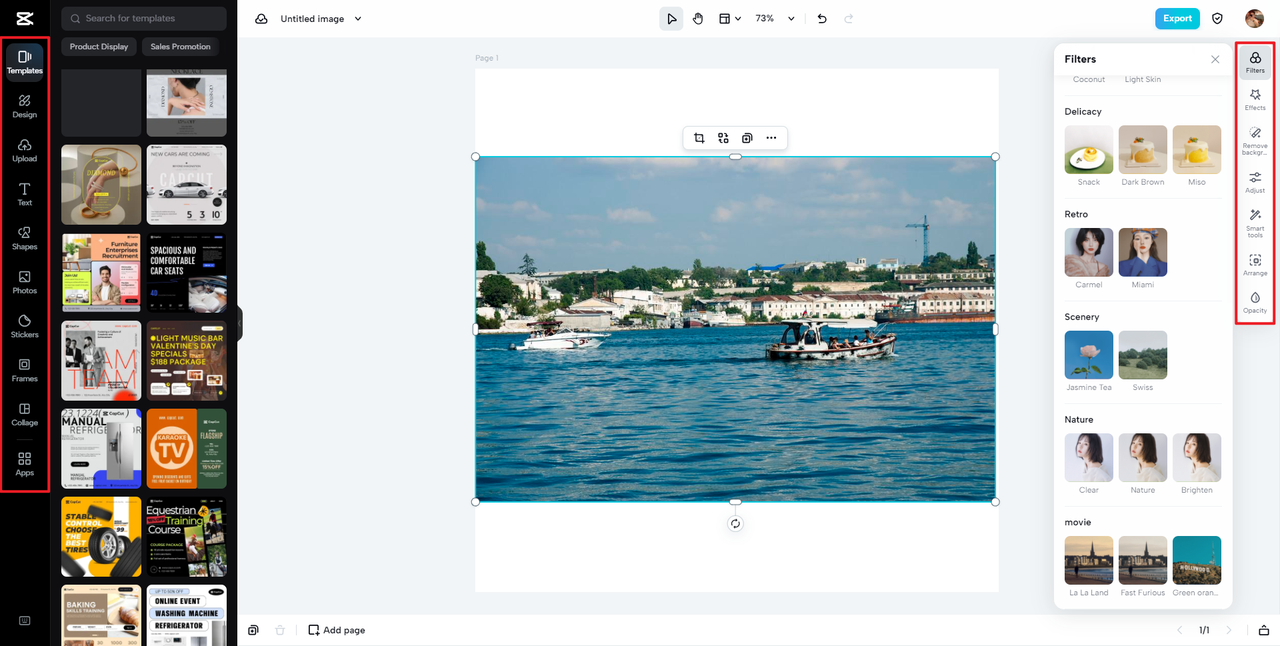
Task: Open the Filters panel icon
Action: [x=1255, y=62]
